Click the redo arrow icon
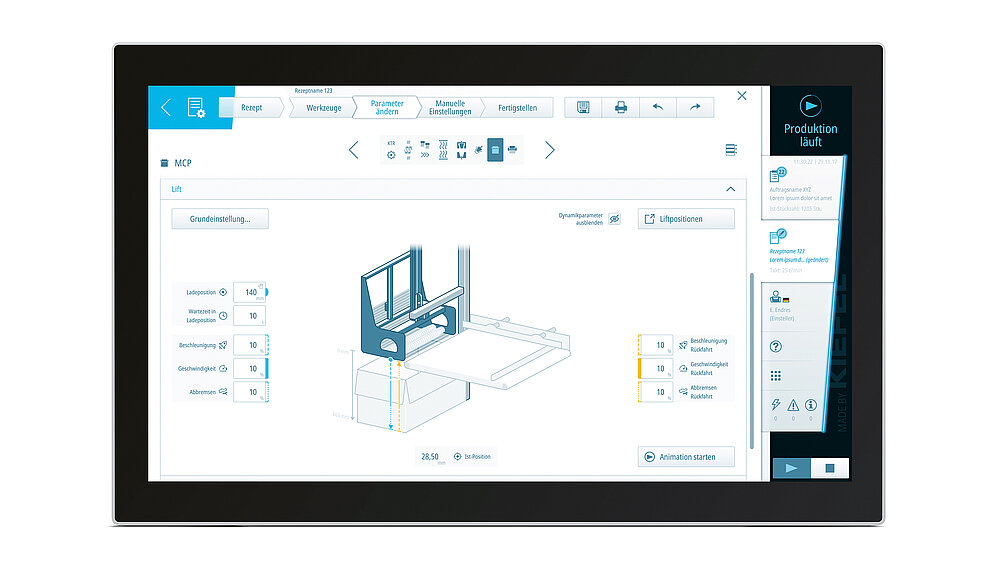Viewport: 1000px width, 567px height. (x=695, y=107)
